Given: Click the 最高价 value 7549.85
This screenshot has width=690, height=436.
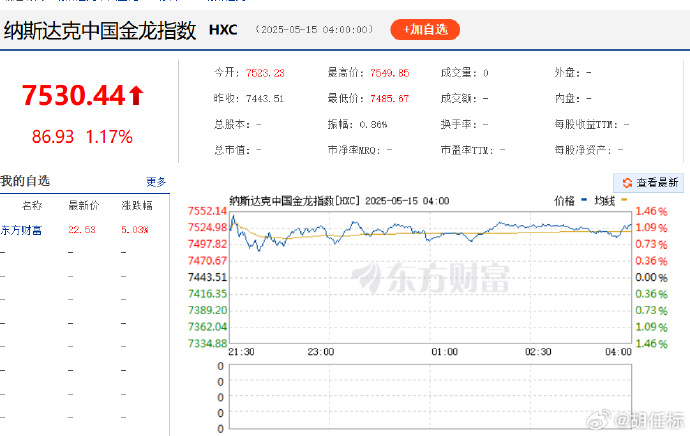Looking at the screenshot, I should coord(389,73).
